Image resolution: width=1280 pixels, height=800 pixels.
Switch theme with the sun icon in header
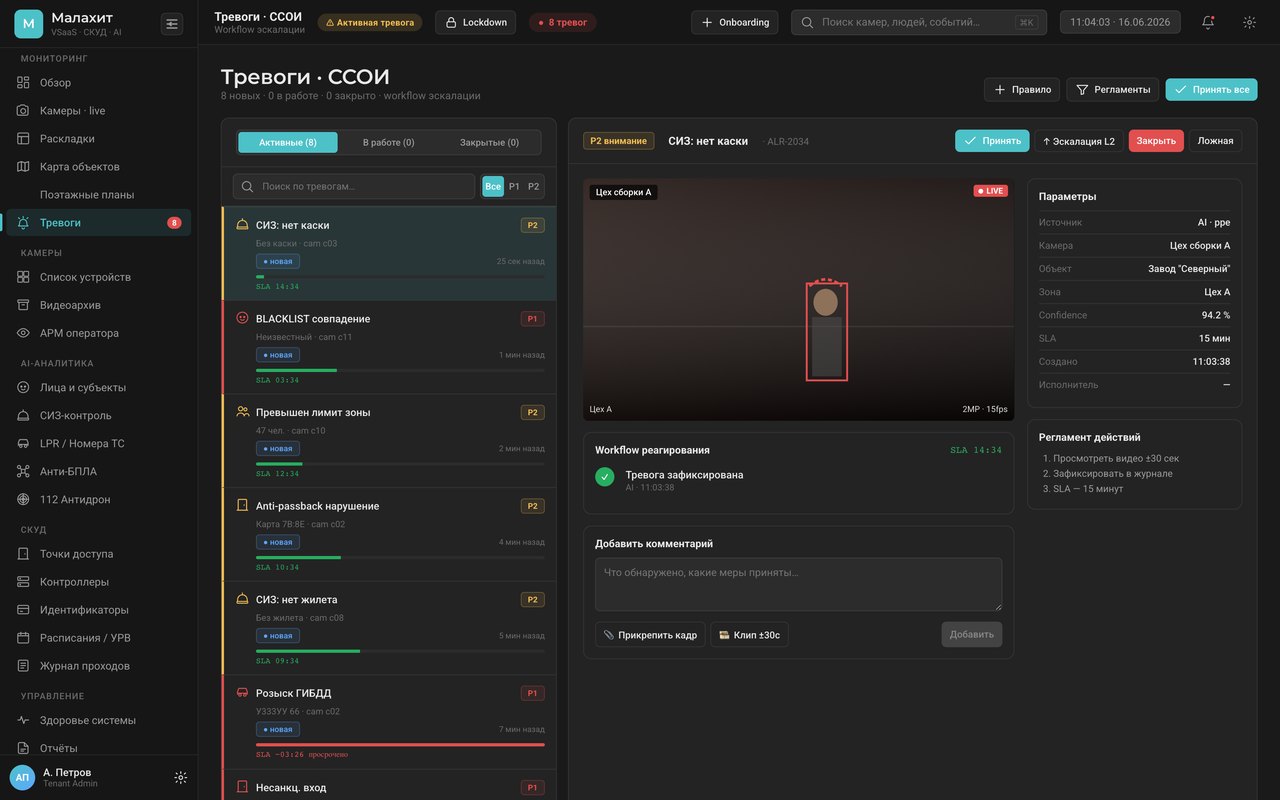[1249, 22]
